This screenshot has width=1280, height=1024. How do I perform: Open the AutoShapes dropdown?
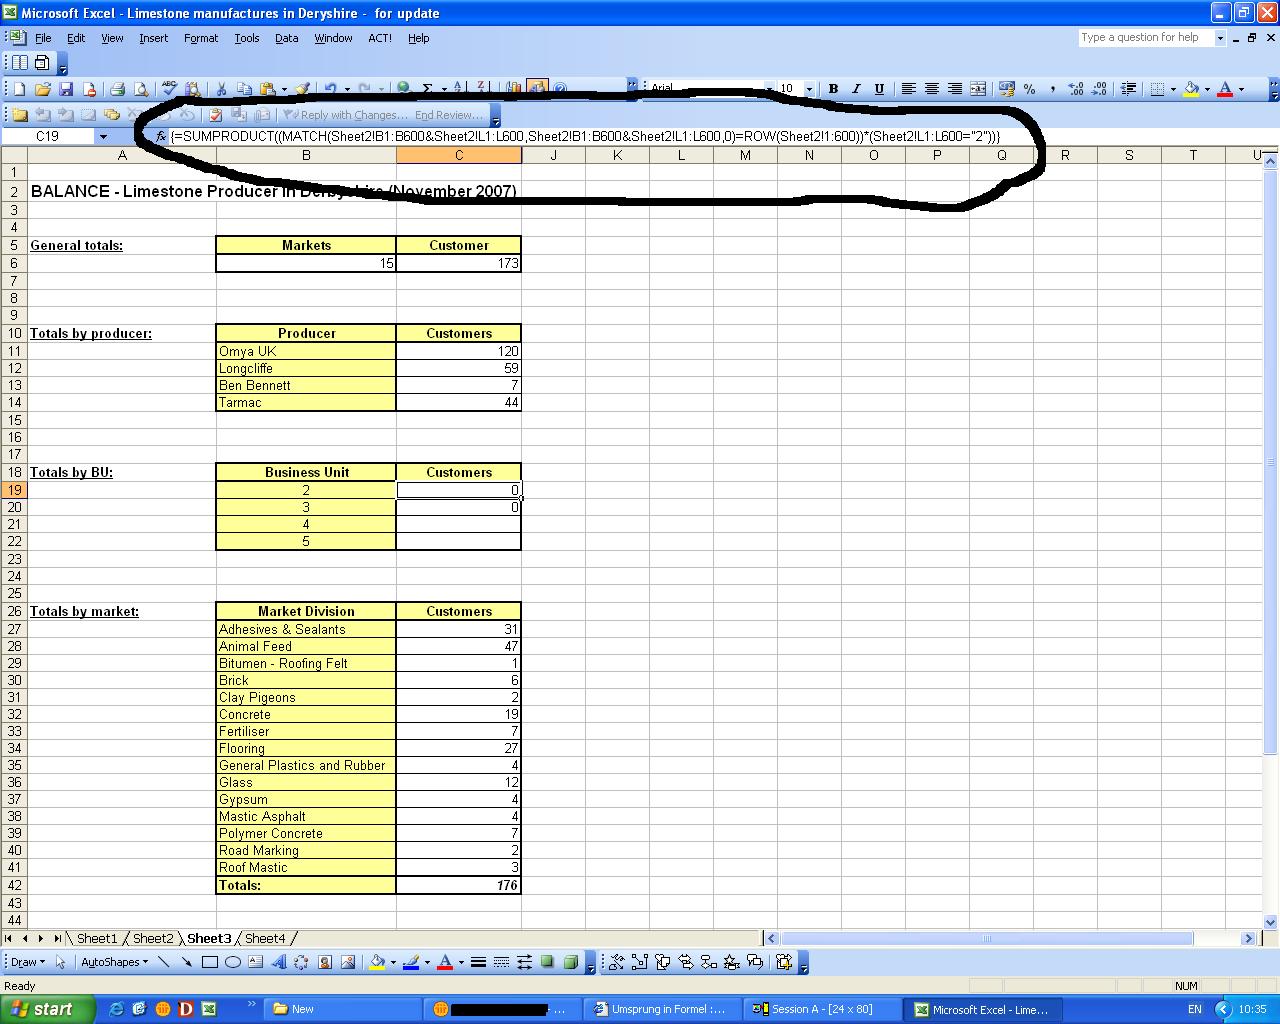coord(115,962)
